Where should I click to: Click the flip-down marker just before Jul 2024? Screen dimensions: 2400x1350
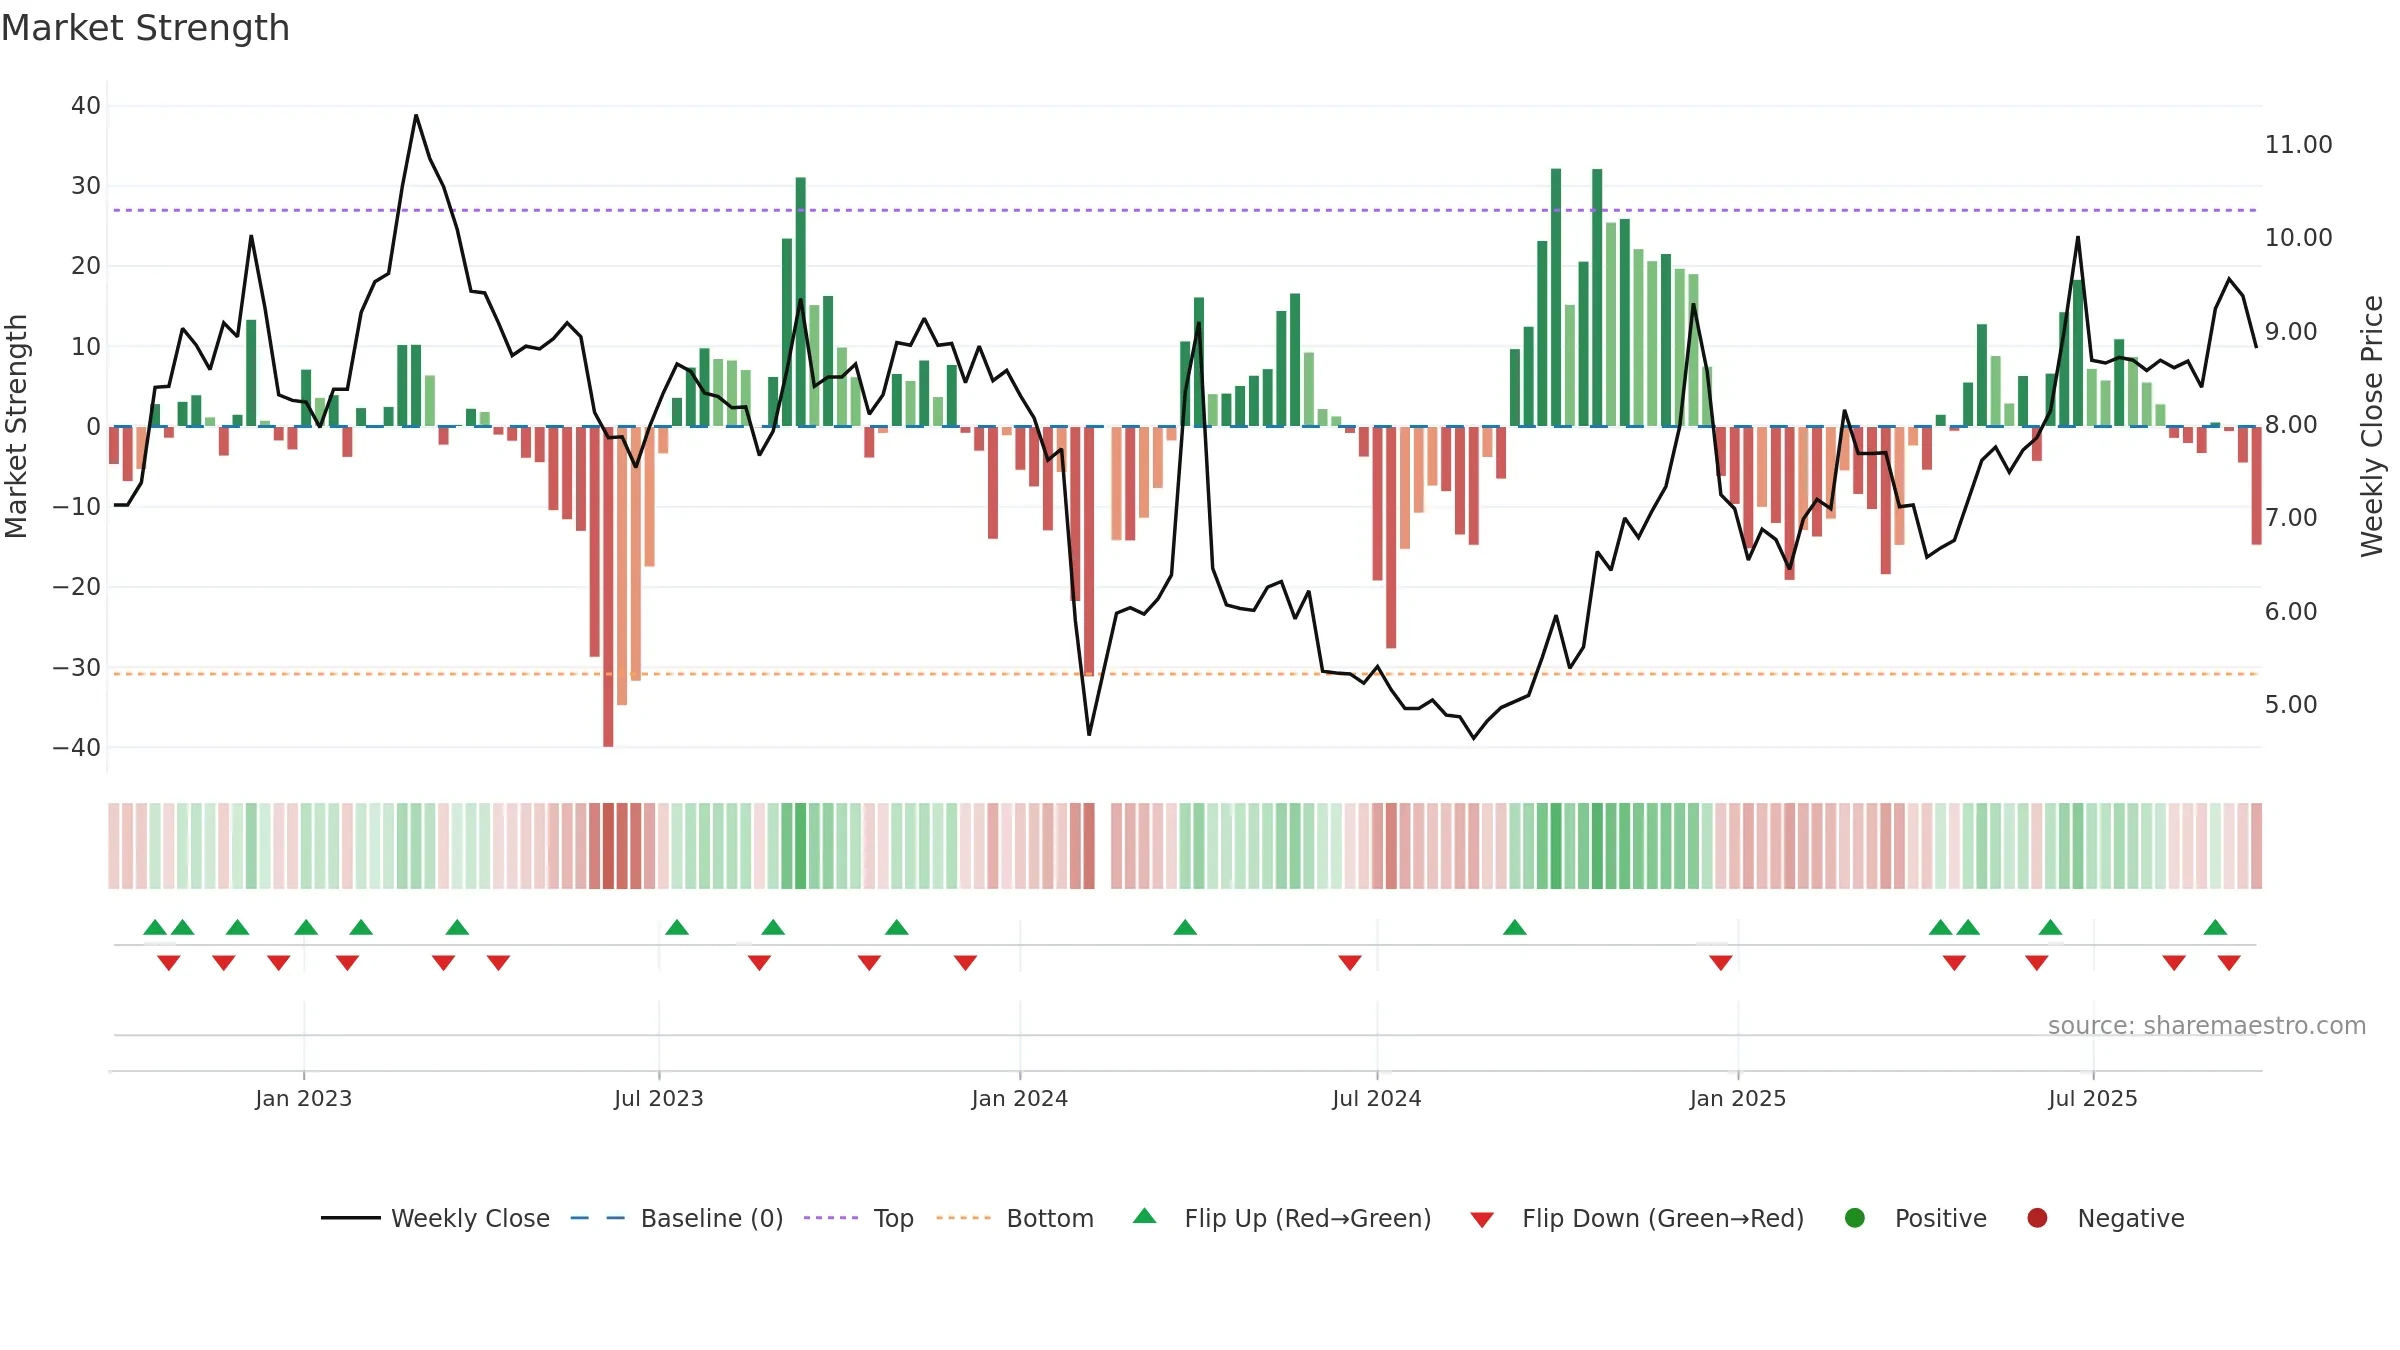[x=1350, y=962]
